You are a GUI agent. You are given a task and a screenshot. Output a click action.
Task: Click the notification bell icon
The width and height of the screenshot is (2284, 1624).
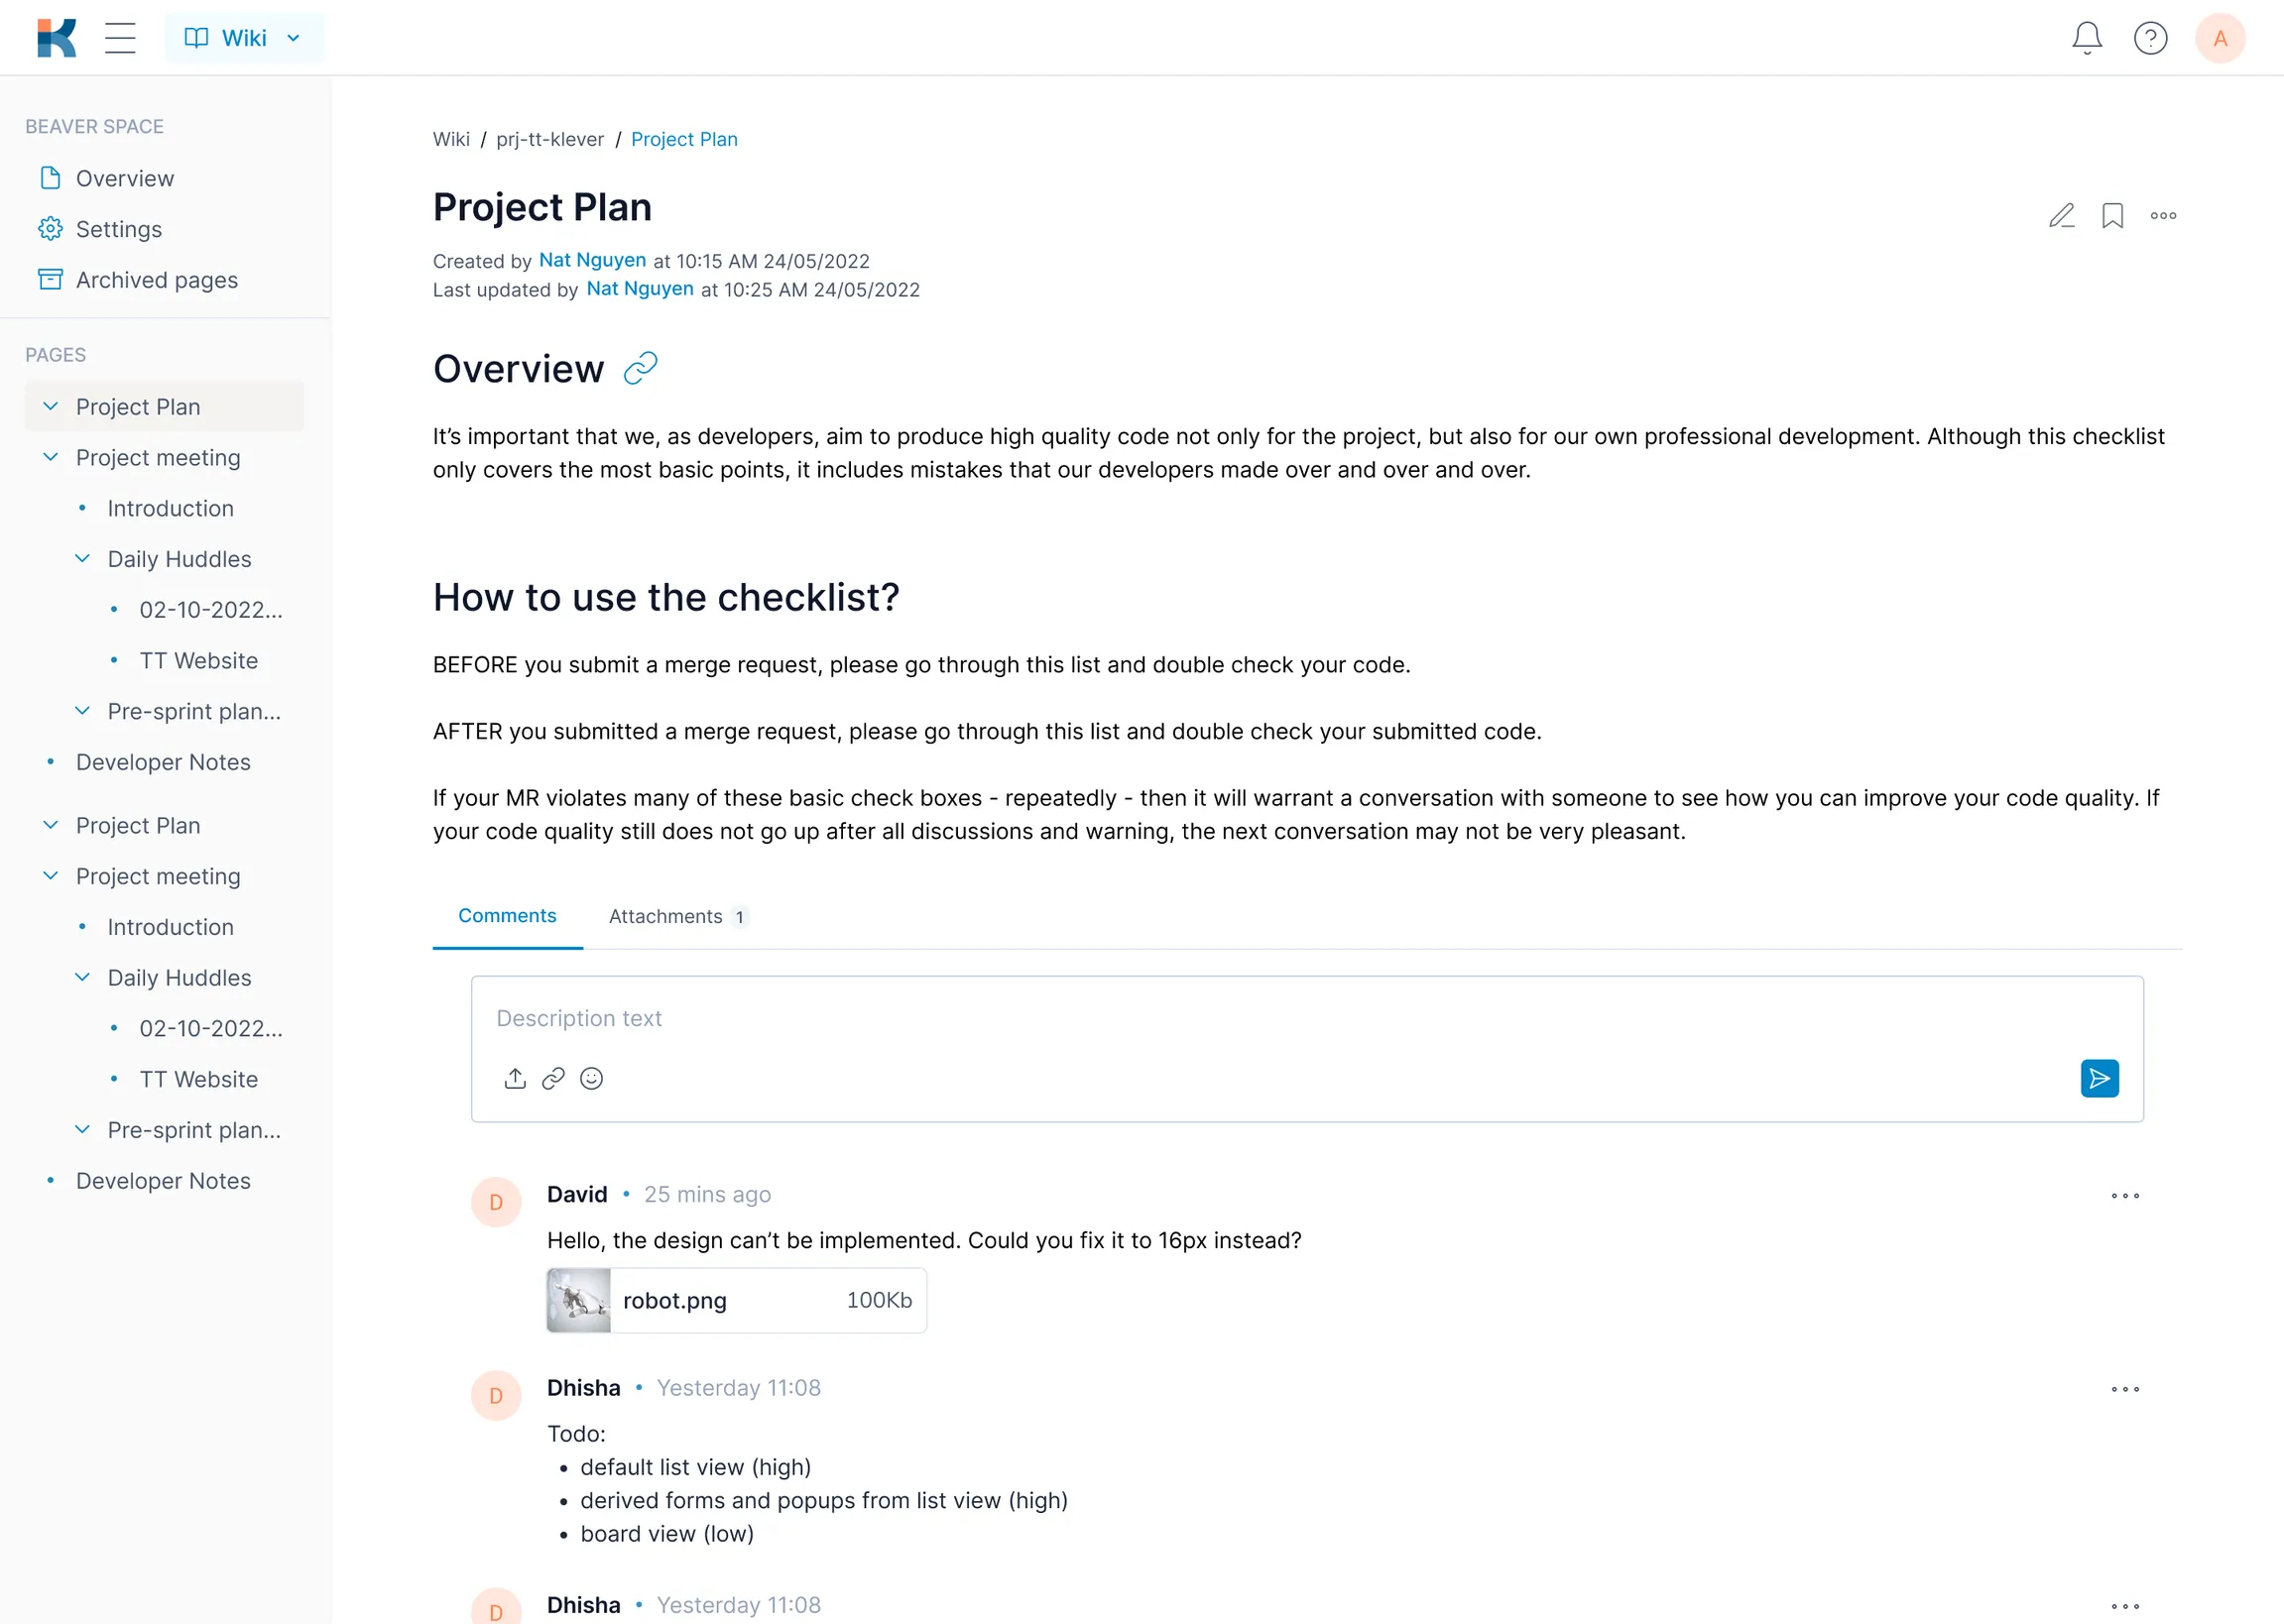(2087, 37)
